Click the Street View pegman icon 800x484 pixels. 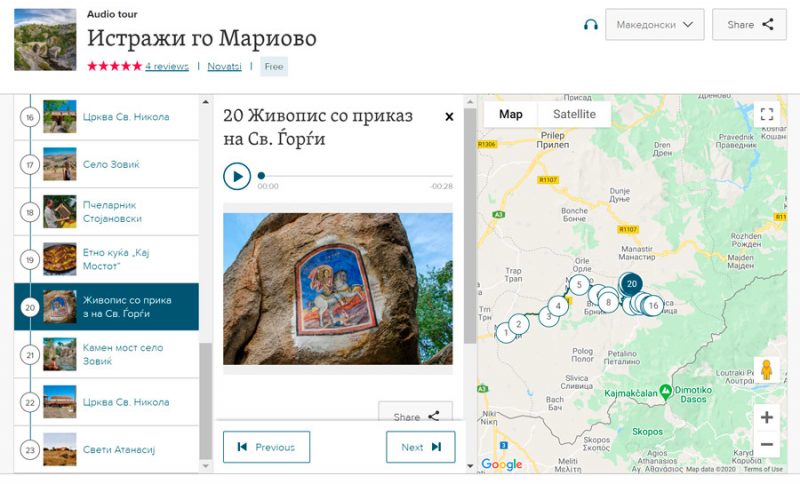click(x=767, y=369)
